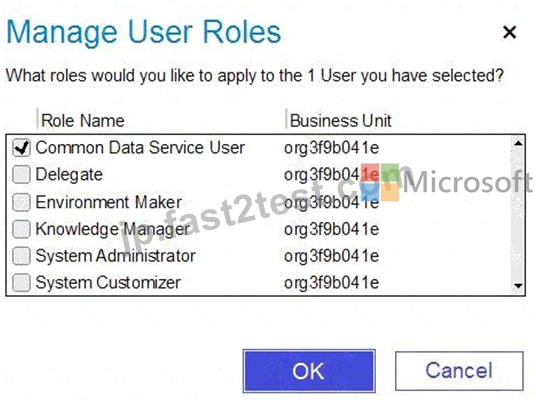Click the Knowledge Manager role name
The height and width of the screenshot is (413, 536).
113,229
